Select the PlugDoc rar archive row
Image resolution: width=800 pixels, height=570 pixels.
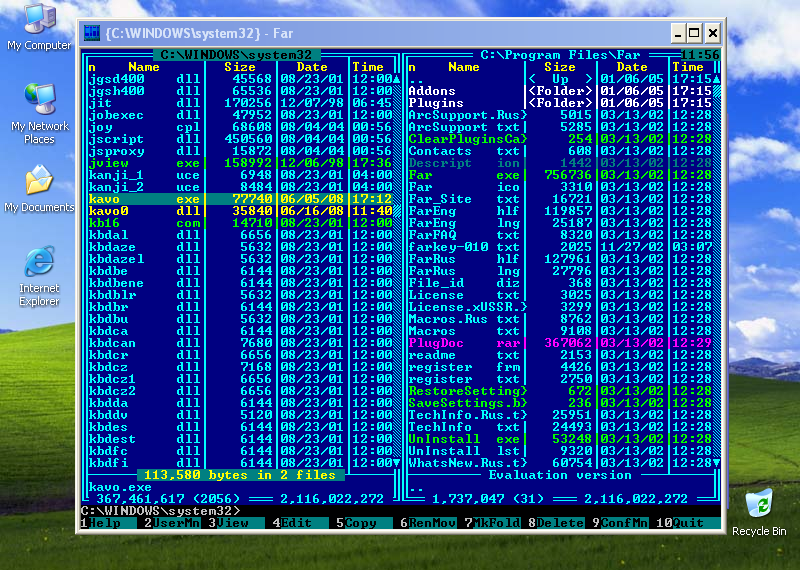pyautogui.click(x=560, y=343)
